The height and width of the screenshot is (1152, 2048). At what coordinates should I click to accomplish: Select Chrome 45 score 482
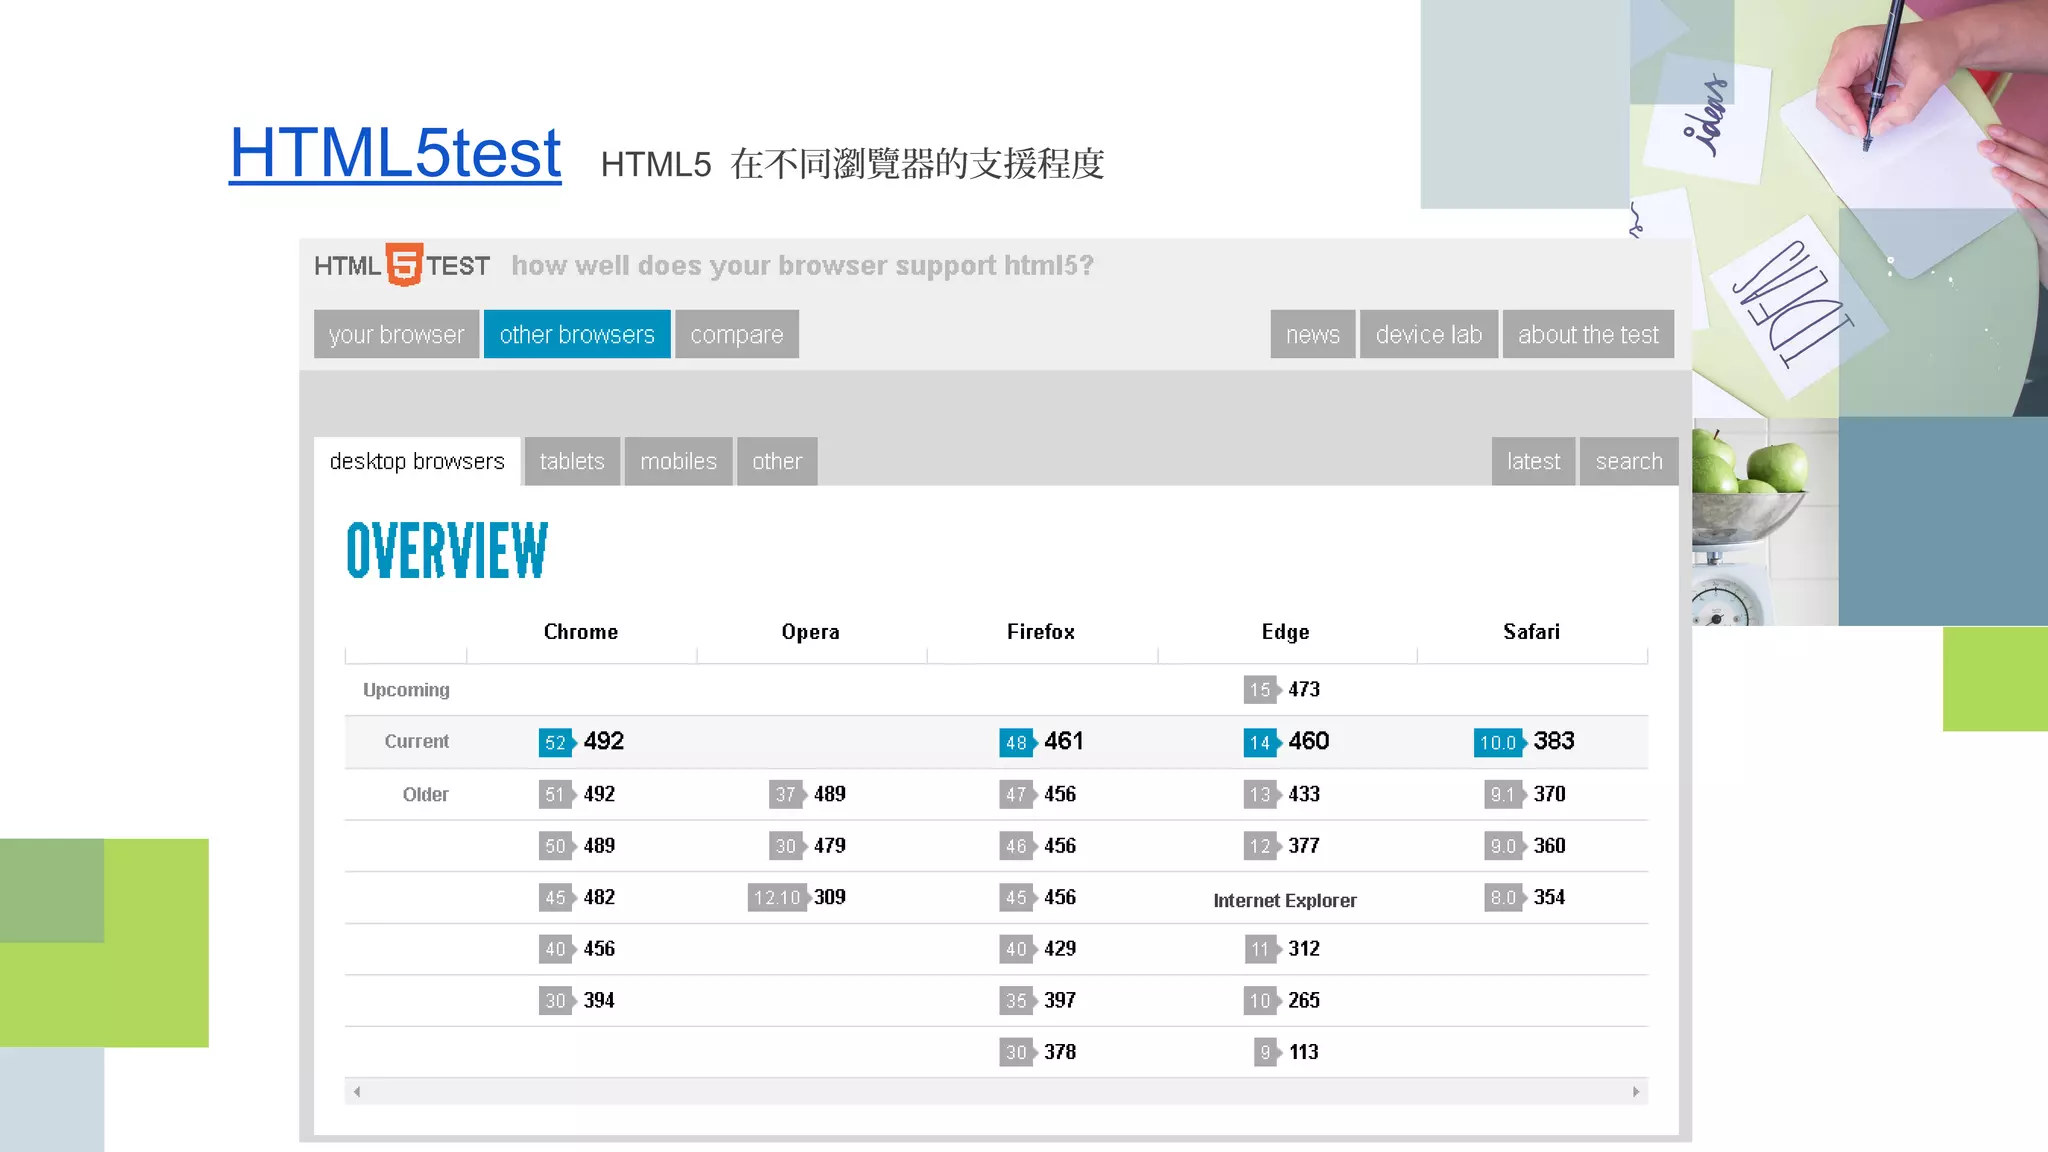pyautogui.click(x=577, y=897)
